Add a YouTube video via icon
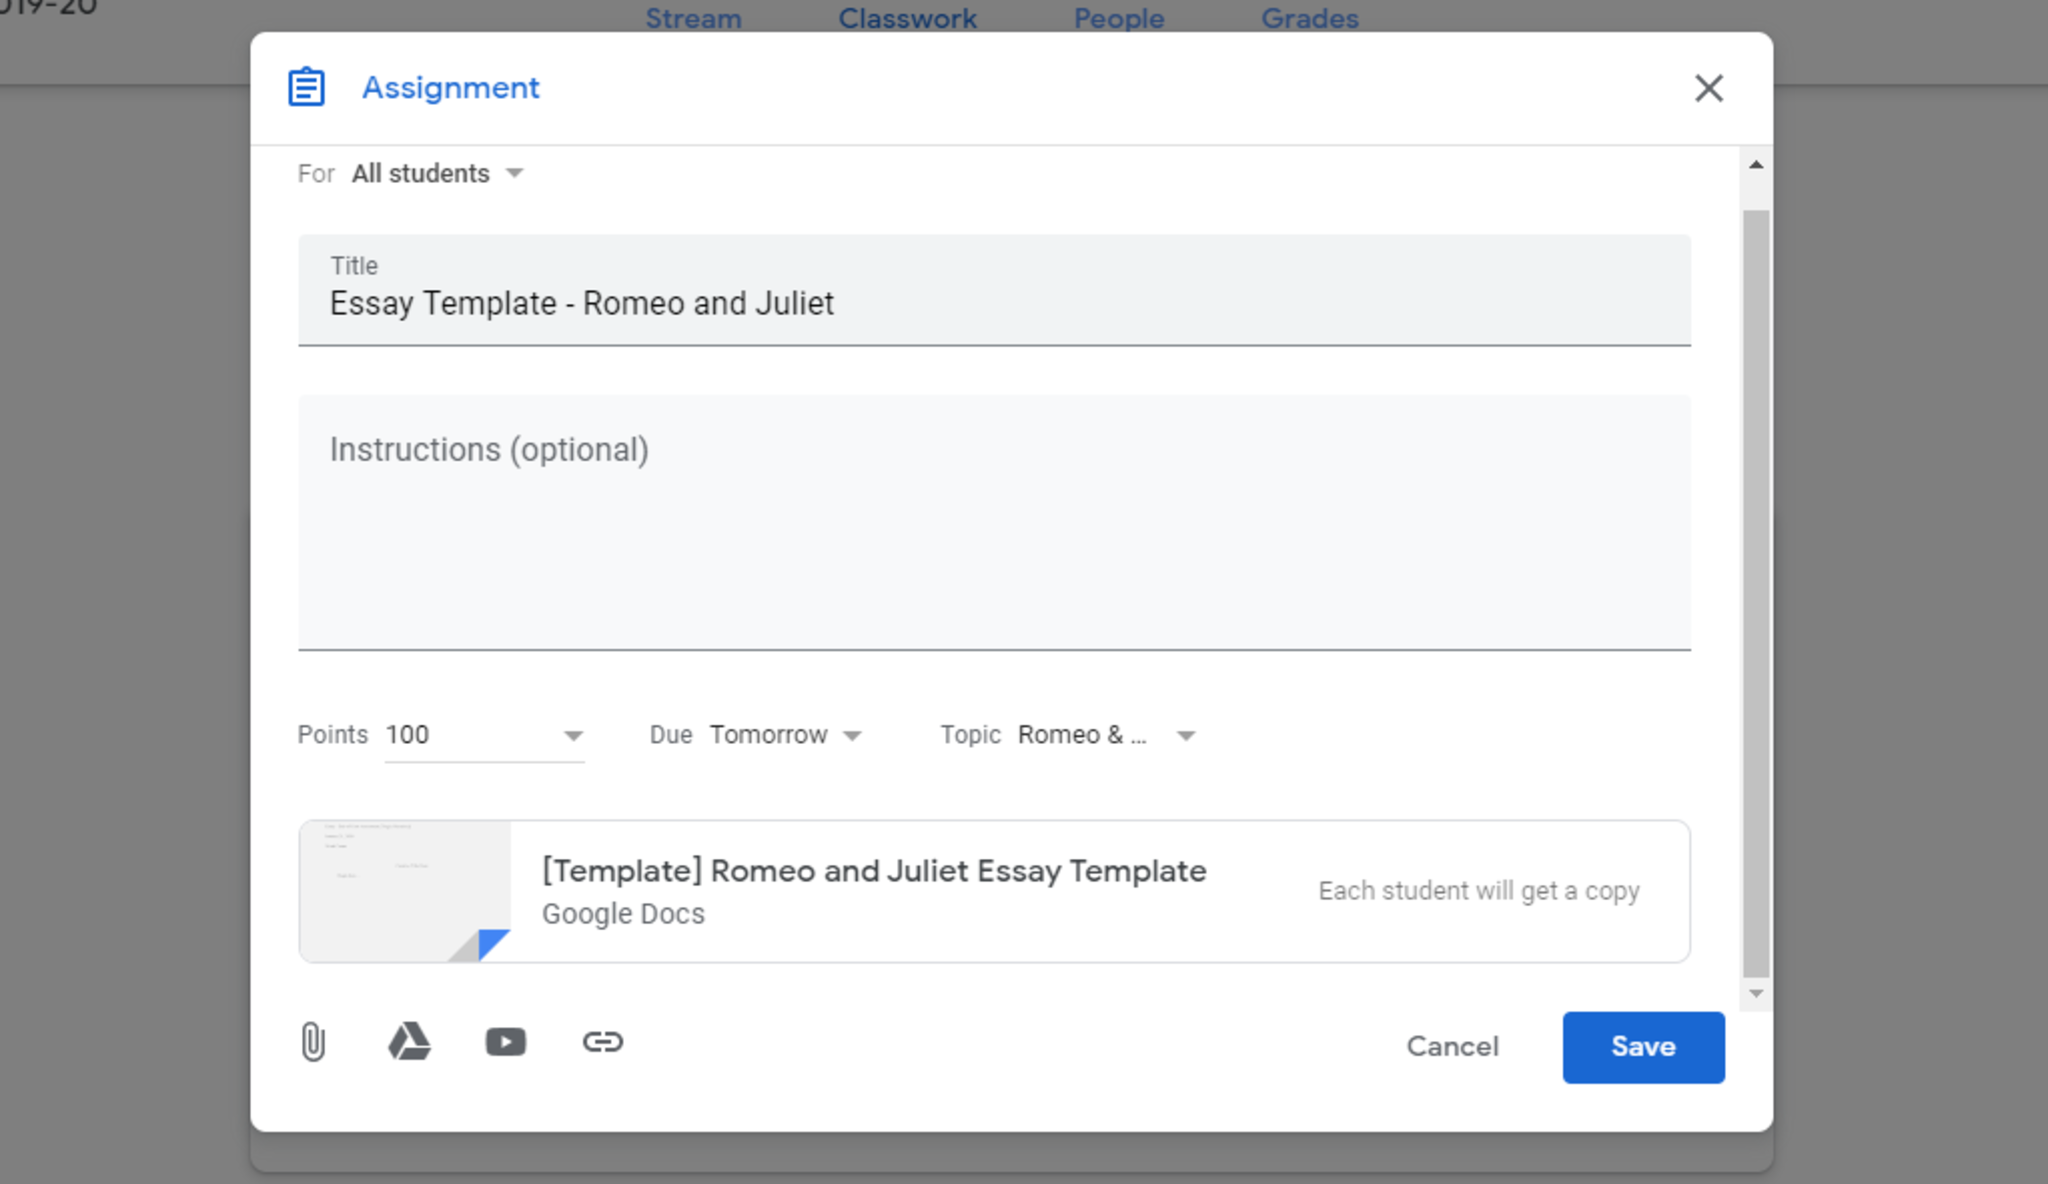Viewport: 2048px width, 1184px height. click(x=506, y=1042)
